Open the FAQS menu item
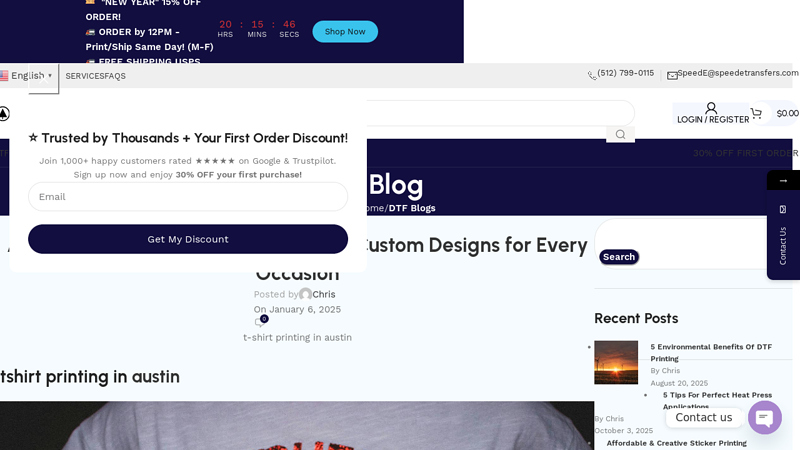 pyautogui.click(x=115, y=76)
